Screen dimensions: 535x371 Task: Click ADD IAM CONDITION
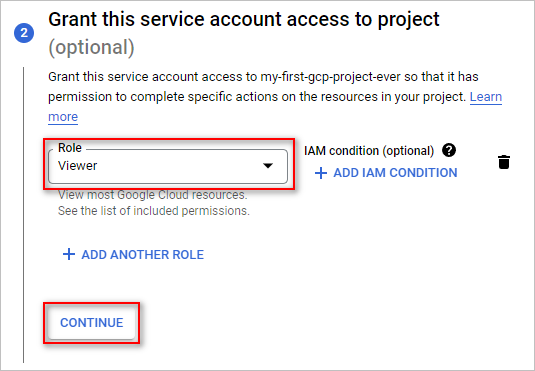[x=386, y=173]
